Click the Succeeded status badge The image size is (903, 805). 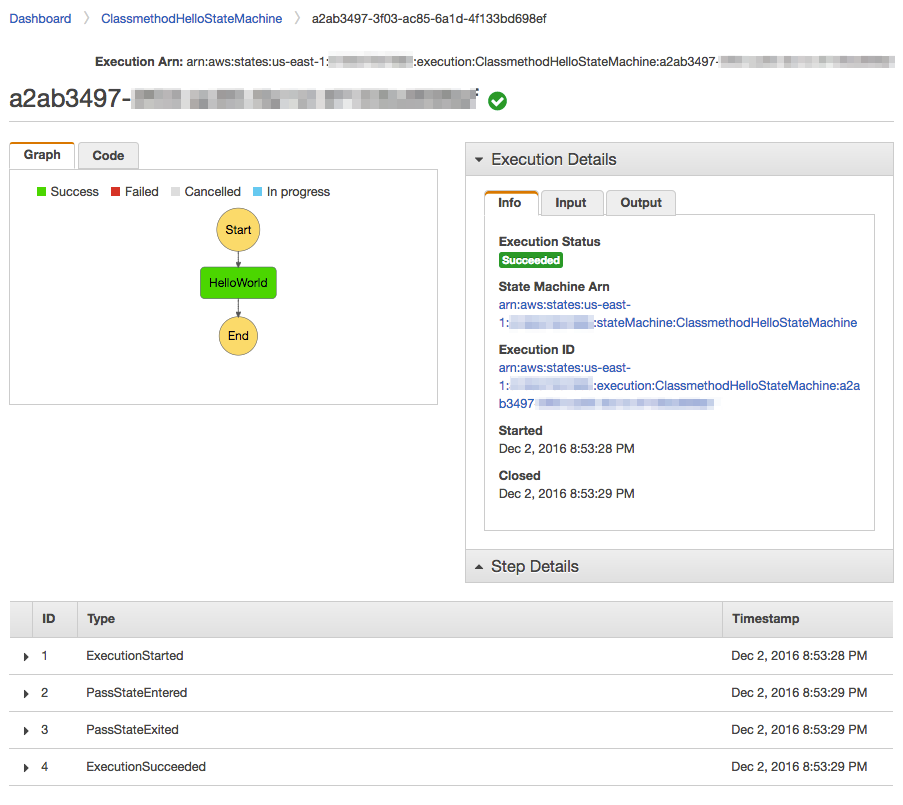tap(530, 260)
